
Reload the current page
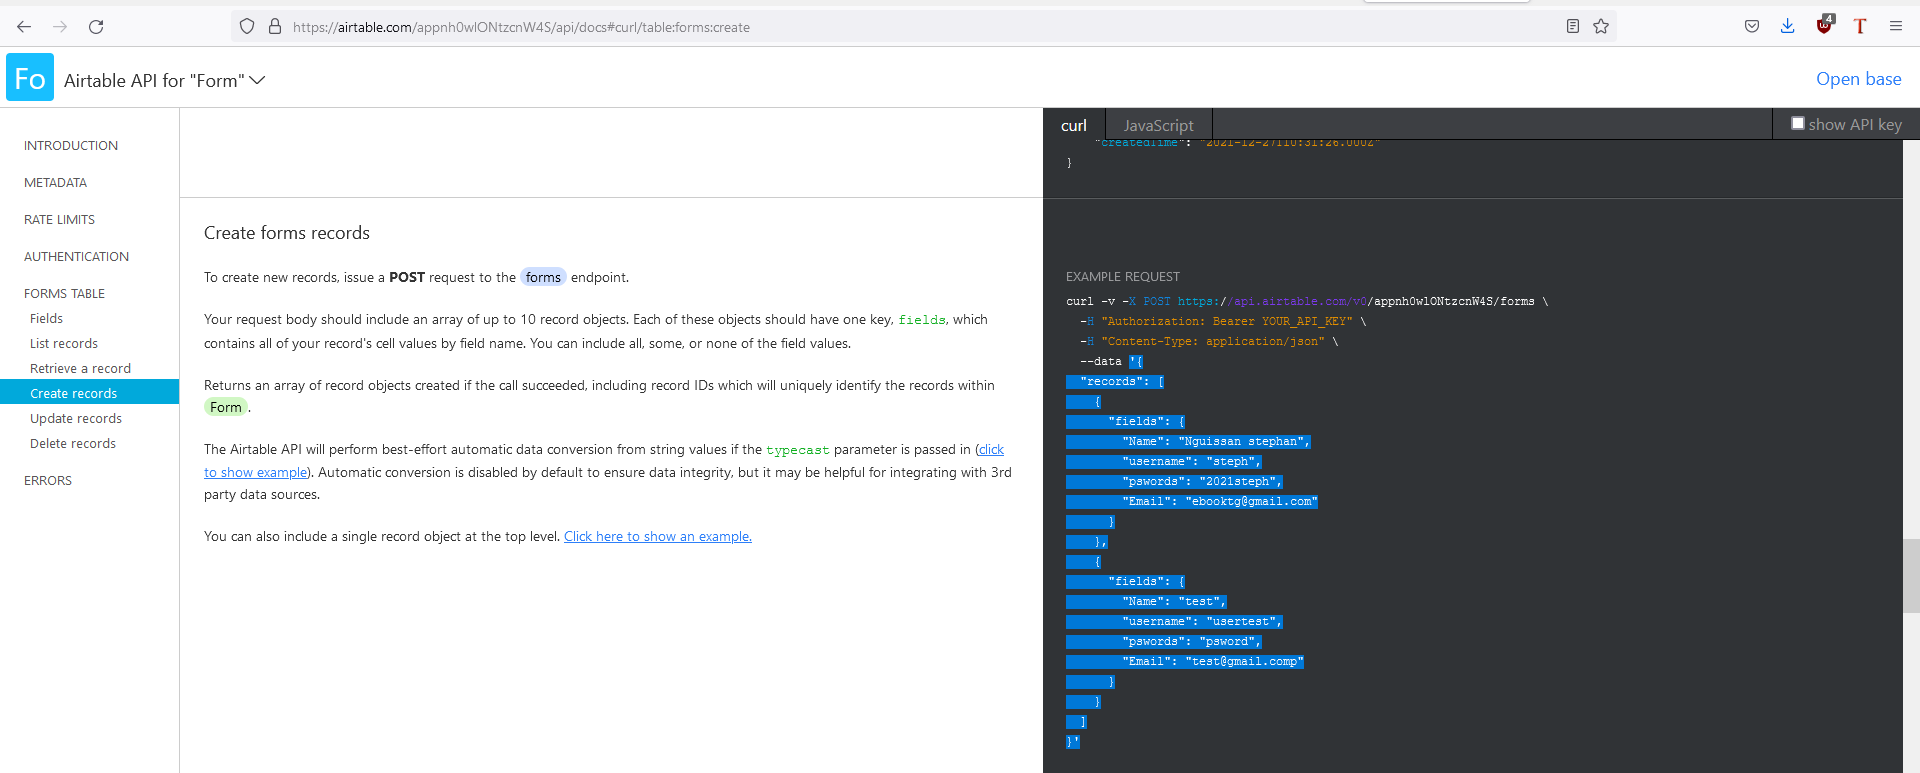click(96, 27)
